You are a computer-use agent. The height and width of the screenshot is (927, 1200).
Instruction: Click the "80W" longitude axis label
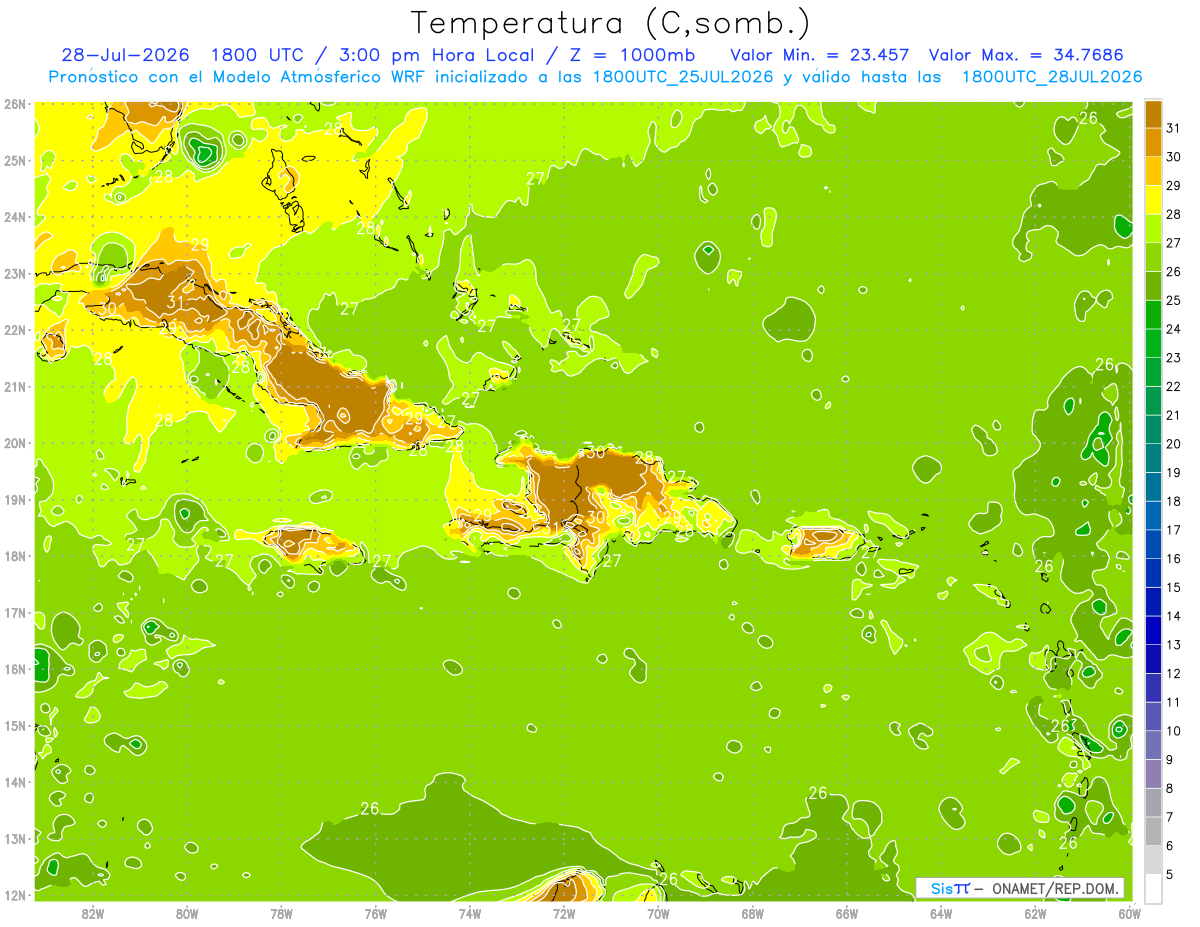(x=187, y=913)
